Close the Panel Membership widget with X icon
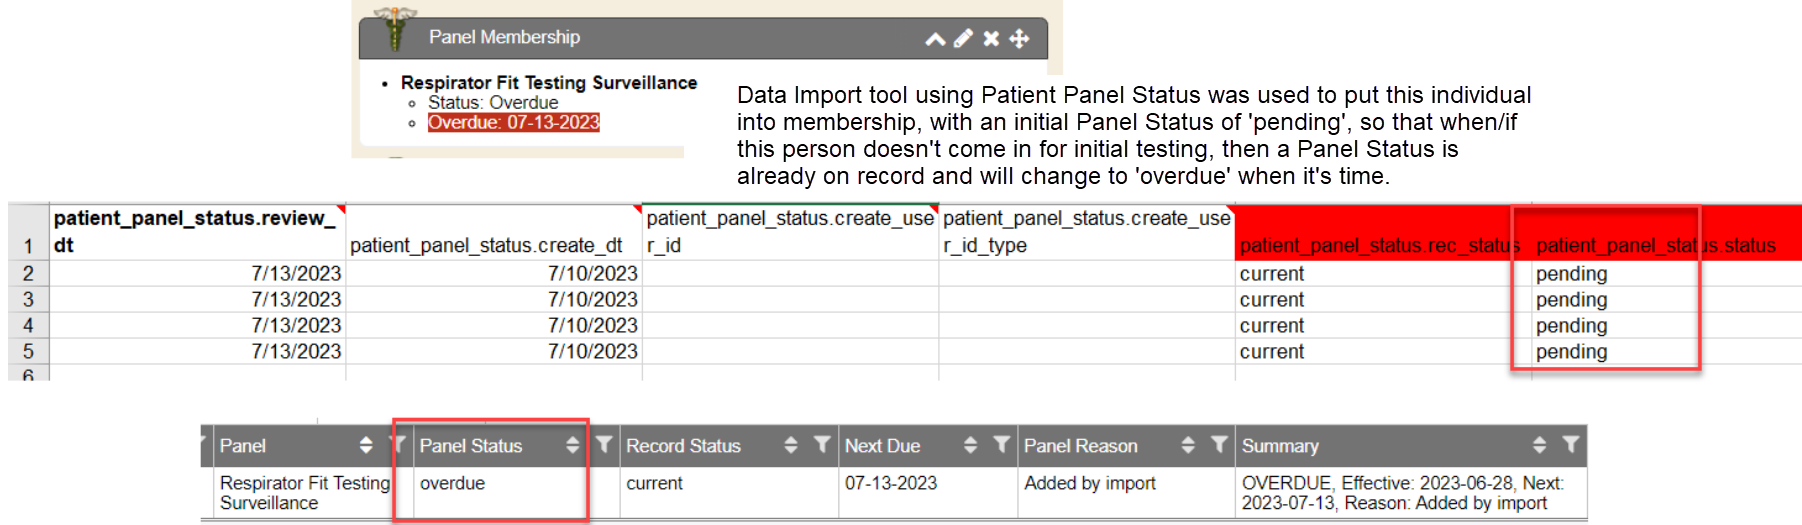Image resolution: width=1802 pixels, height=525 pixels. point(991,39)
